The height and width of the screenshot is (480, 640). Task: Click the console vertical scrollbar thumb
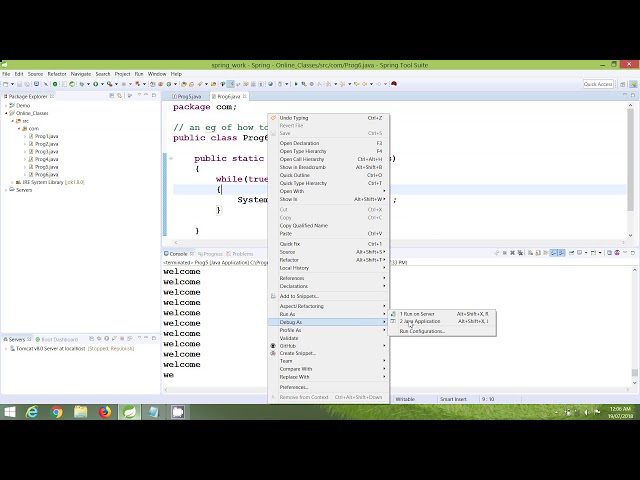click(634, 372)
